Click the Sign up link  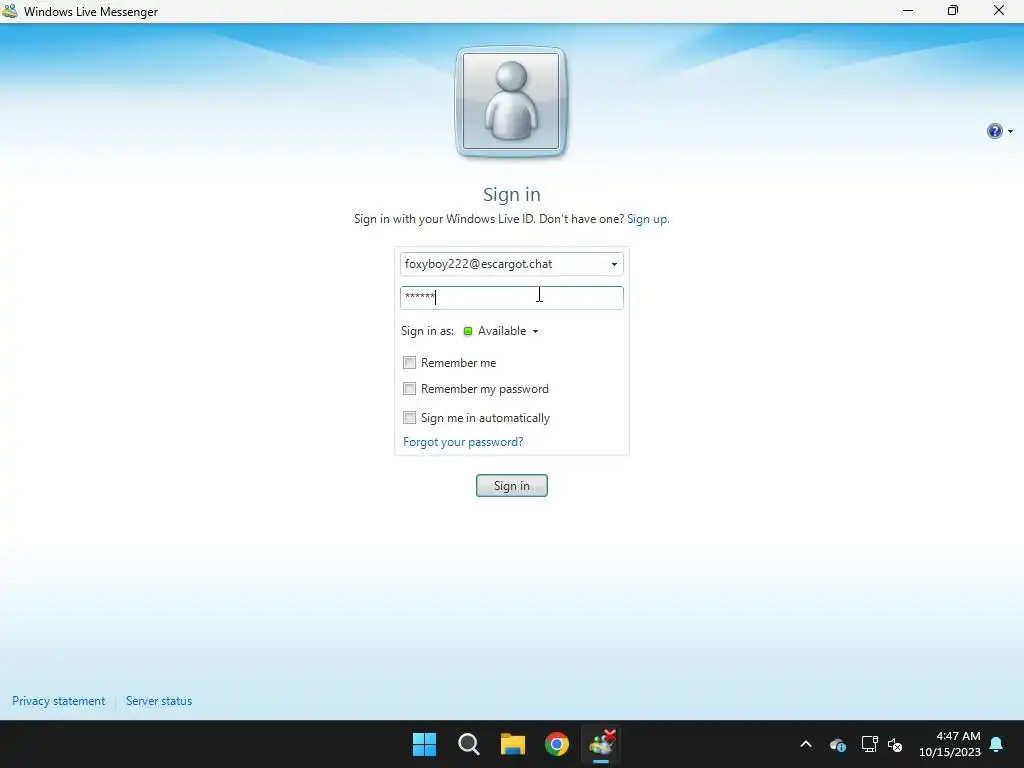[x=648, y=219]
